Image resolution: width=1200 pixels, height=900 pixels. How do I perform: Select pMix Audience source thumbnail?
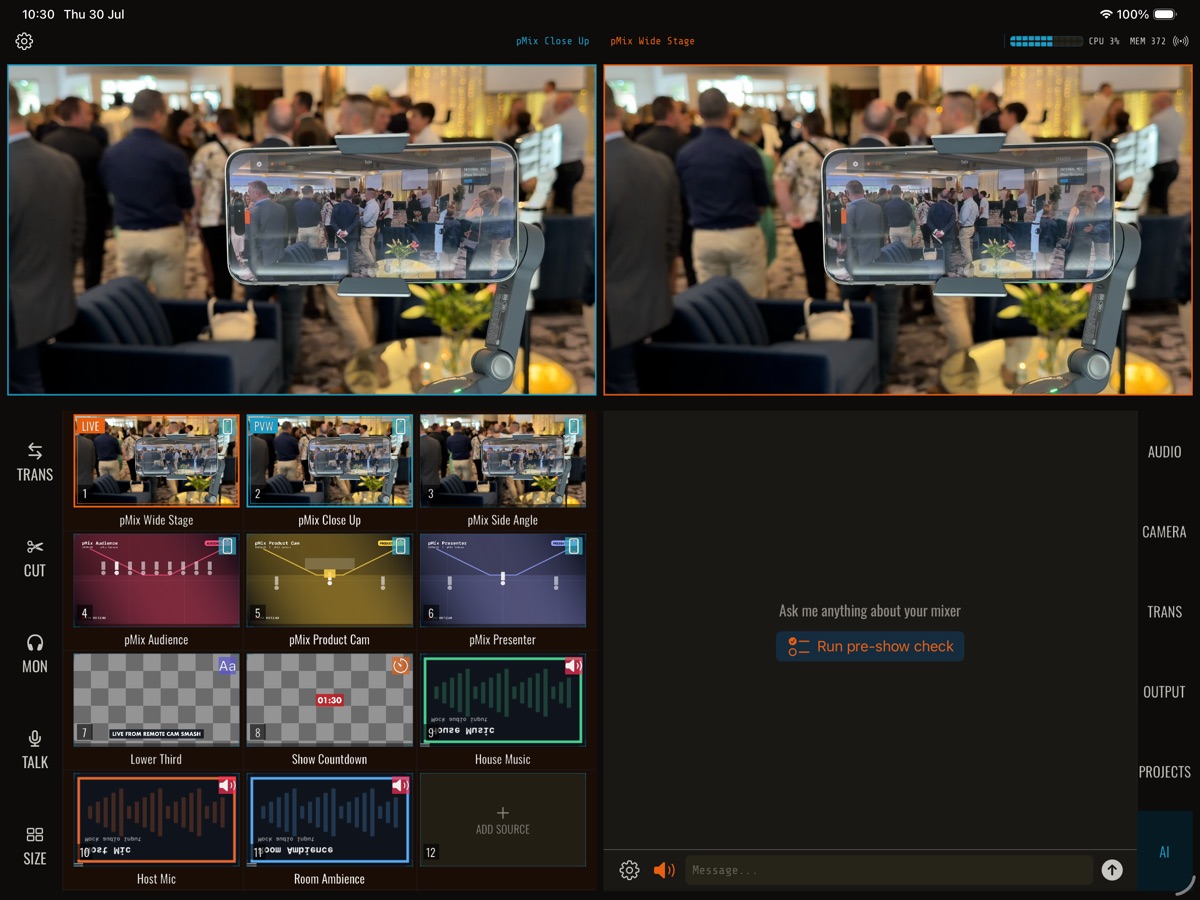click(x=156, y=581)
